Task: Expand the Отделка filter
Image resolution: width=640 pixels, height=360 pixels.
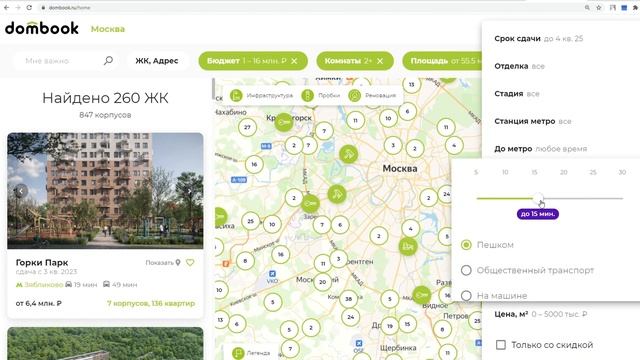Action: [x=519, y=66]
